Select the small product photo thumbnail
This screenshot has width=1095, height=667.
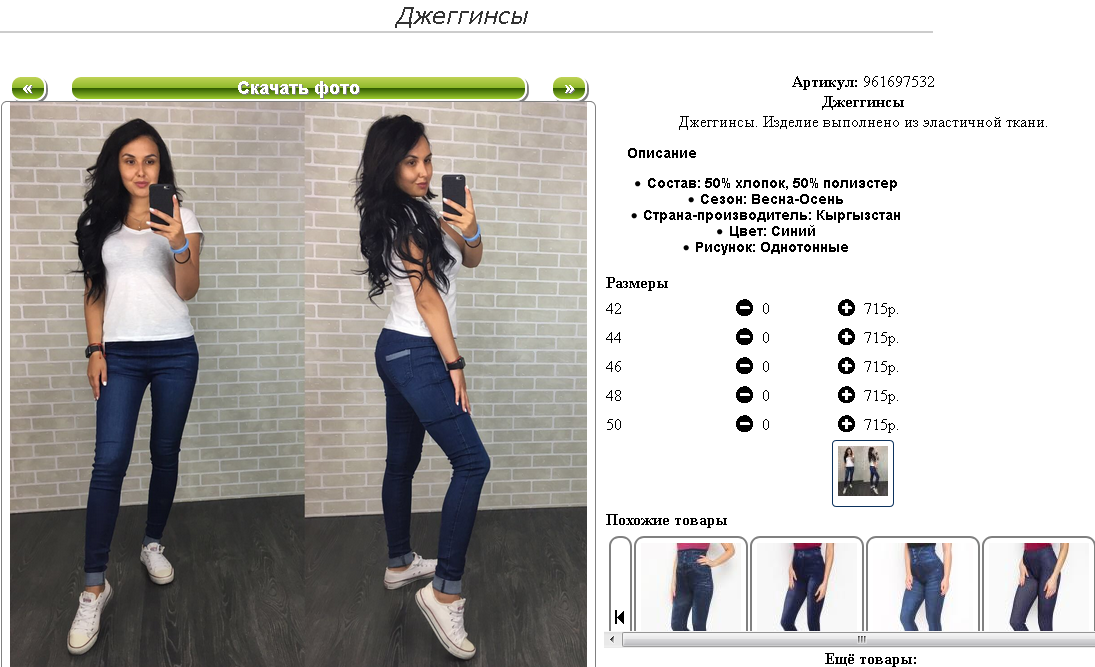point(862,473)
